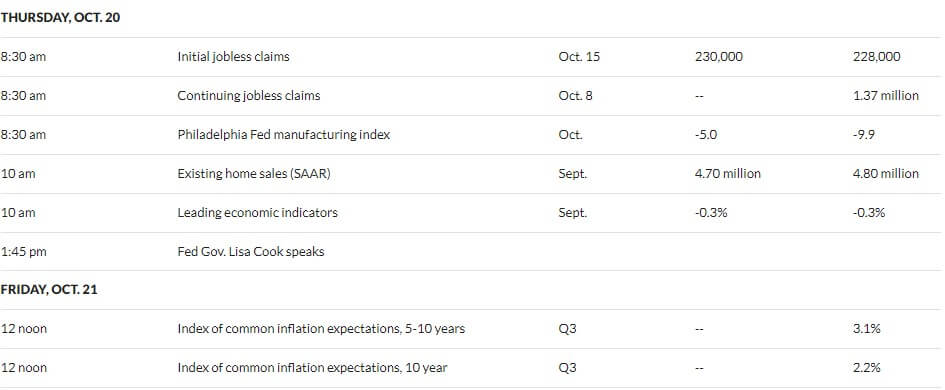The image size is (945, 390).
Task: Select the 1.37 million previous value
Action: [x=886, y=95]
